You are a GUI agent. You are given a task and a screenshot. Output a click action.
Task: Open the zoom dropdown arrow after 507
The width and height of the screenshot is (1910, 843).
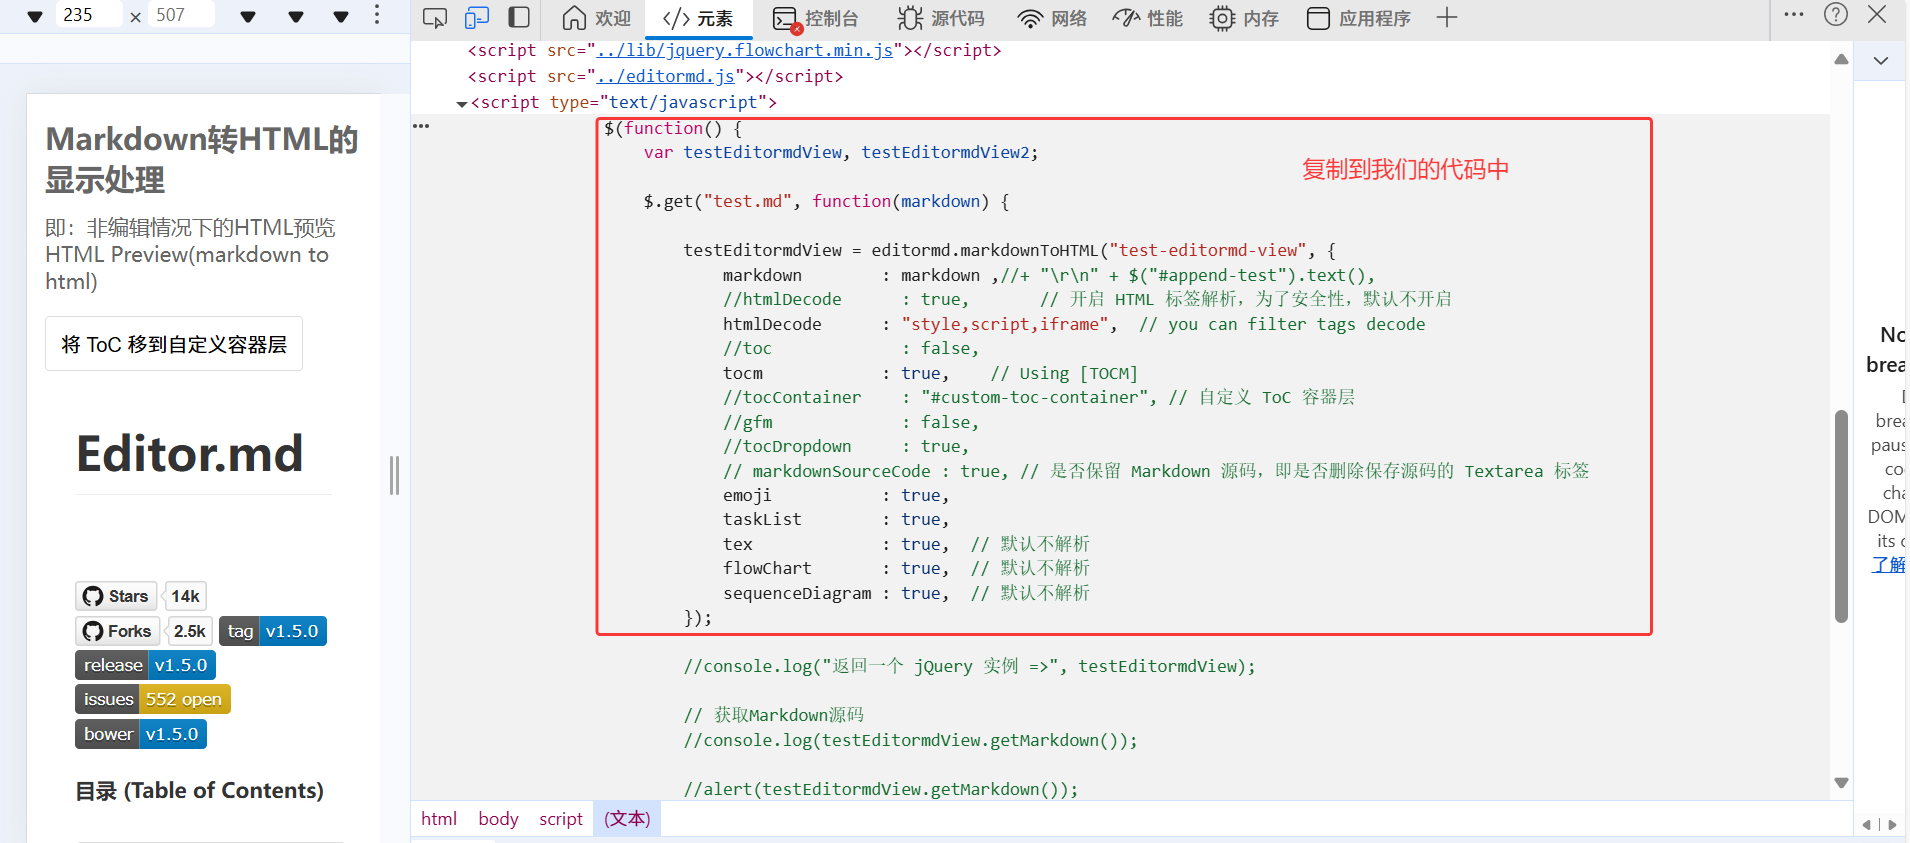tap(249, 17)
